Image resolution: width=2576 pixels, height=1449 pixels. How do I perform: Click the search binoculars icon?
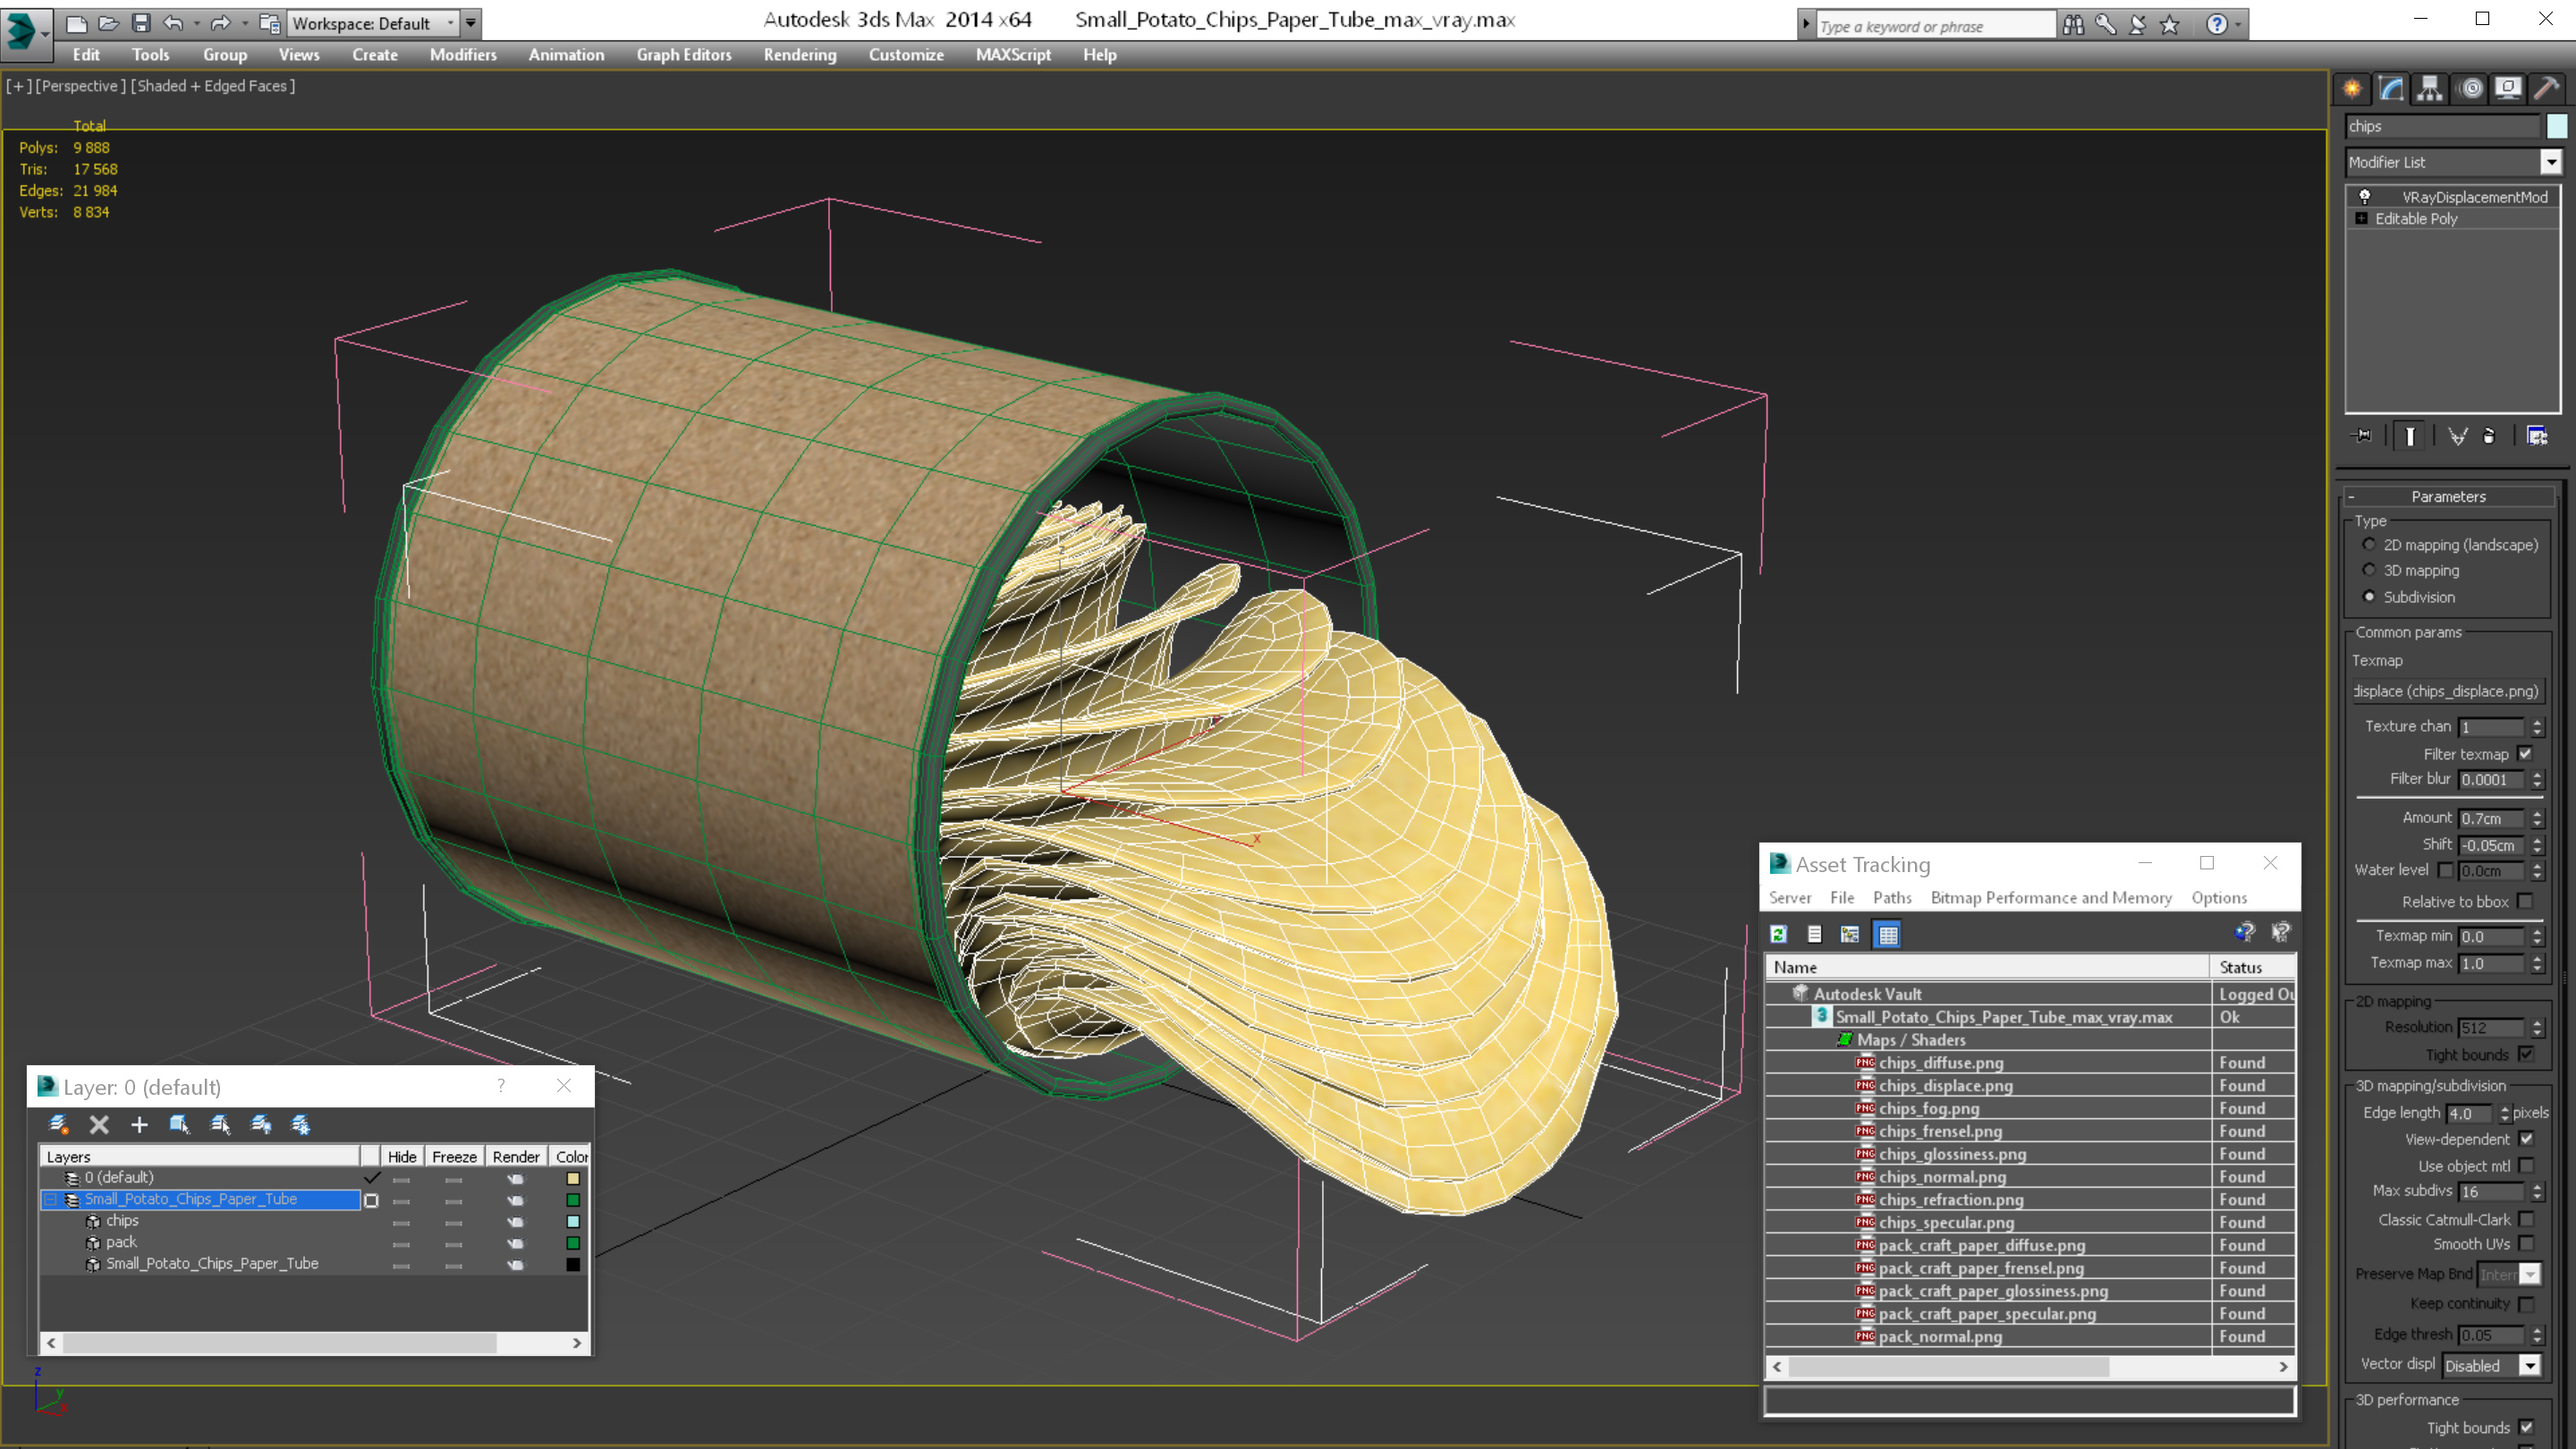pos(2073,25)
